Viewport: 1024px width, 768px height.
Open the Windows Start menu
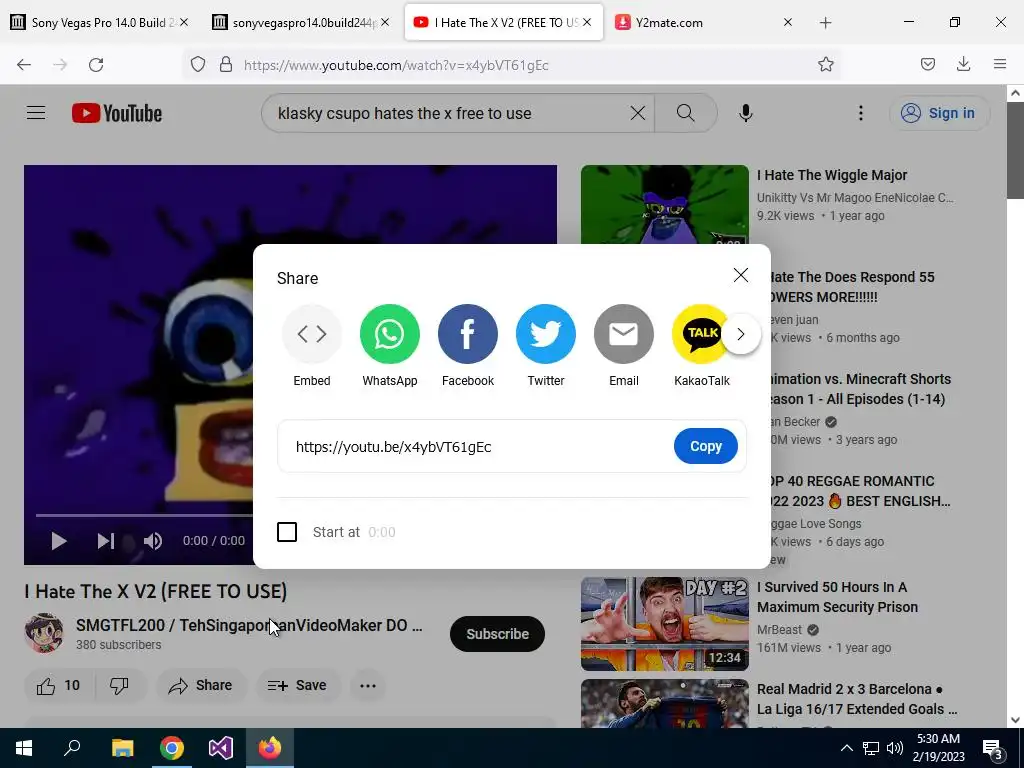tap(24, 748)
